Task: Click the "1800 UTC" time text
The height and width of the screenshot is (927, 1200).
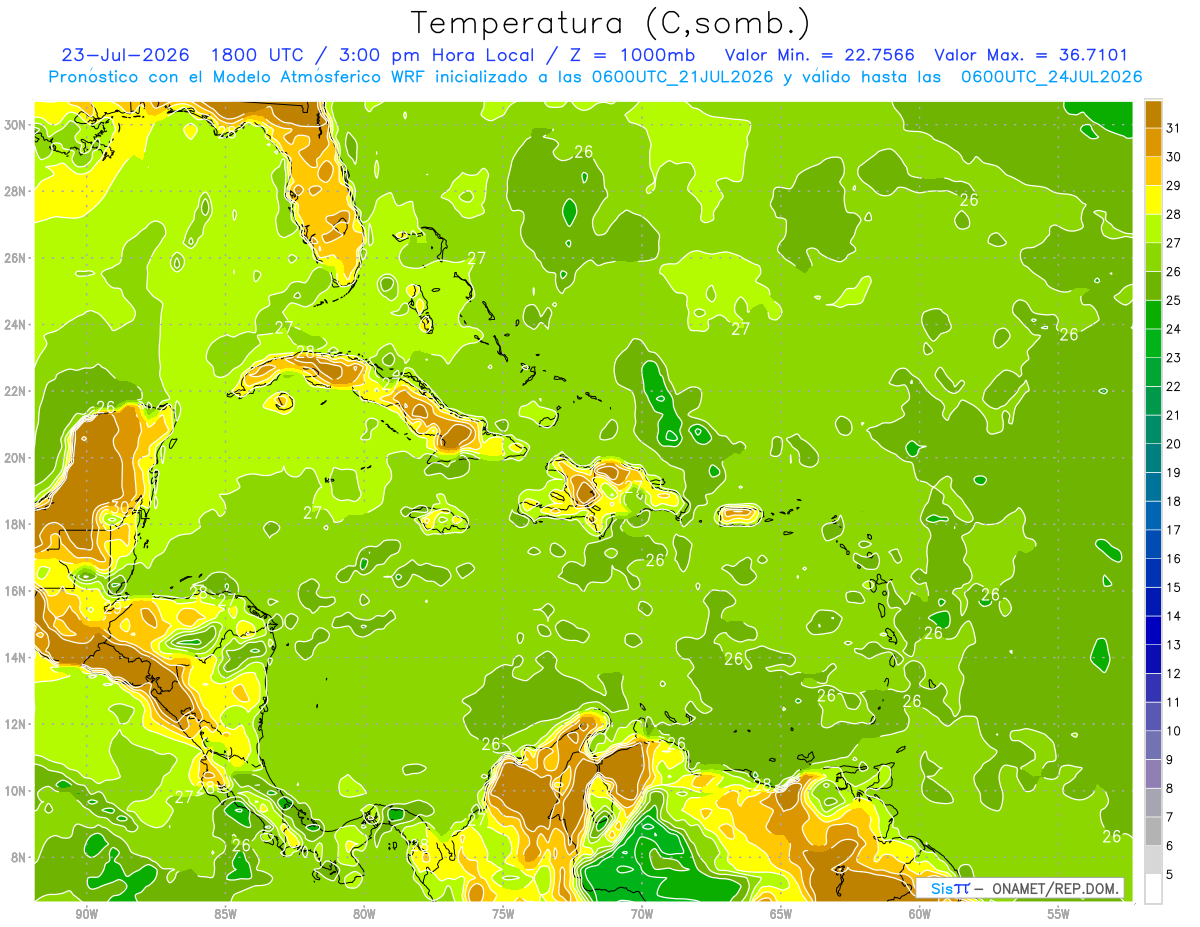Action: (258, 55)
